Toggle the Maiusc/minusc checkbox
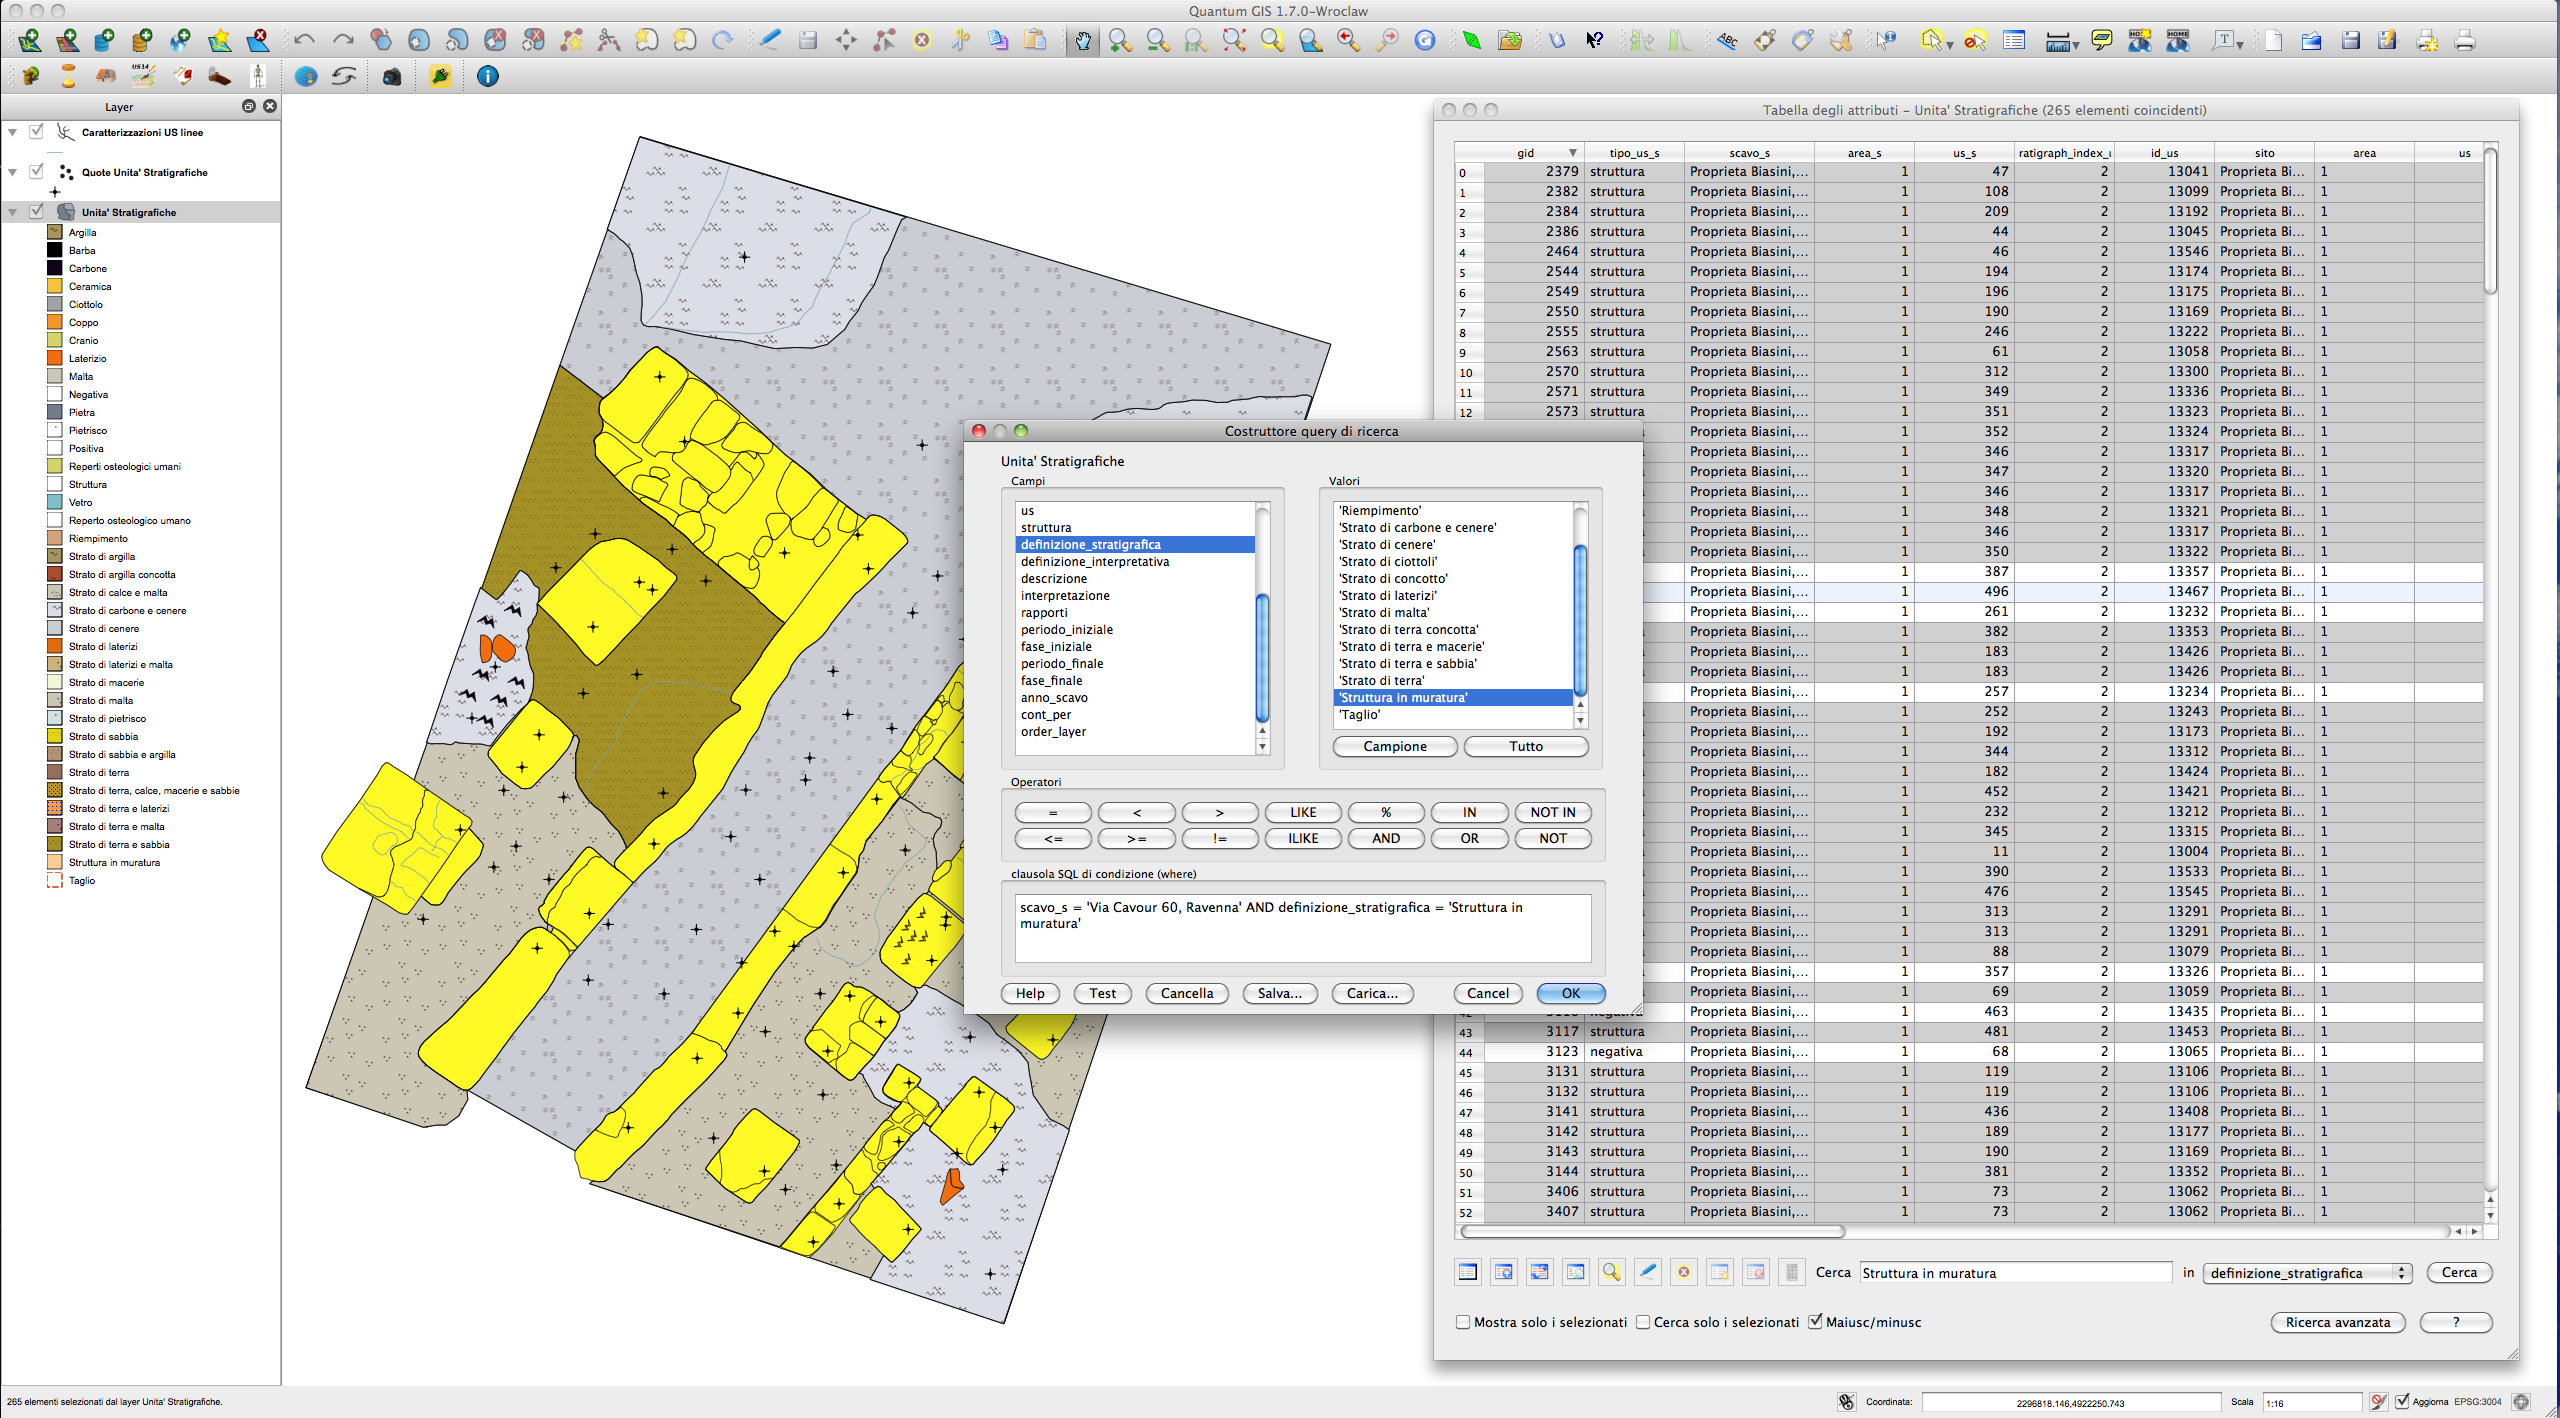The width and height of the screenshot is (2560, 1418). (x=1815, y=1322)
